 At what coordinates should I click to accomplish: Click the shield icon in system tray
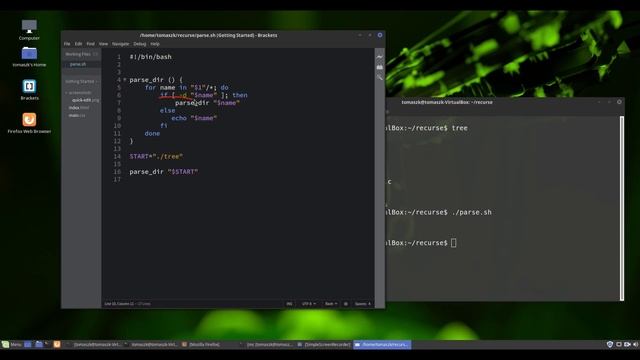610,344
